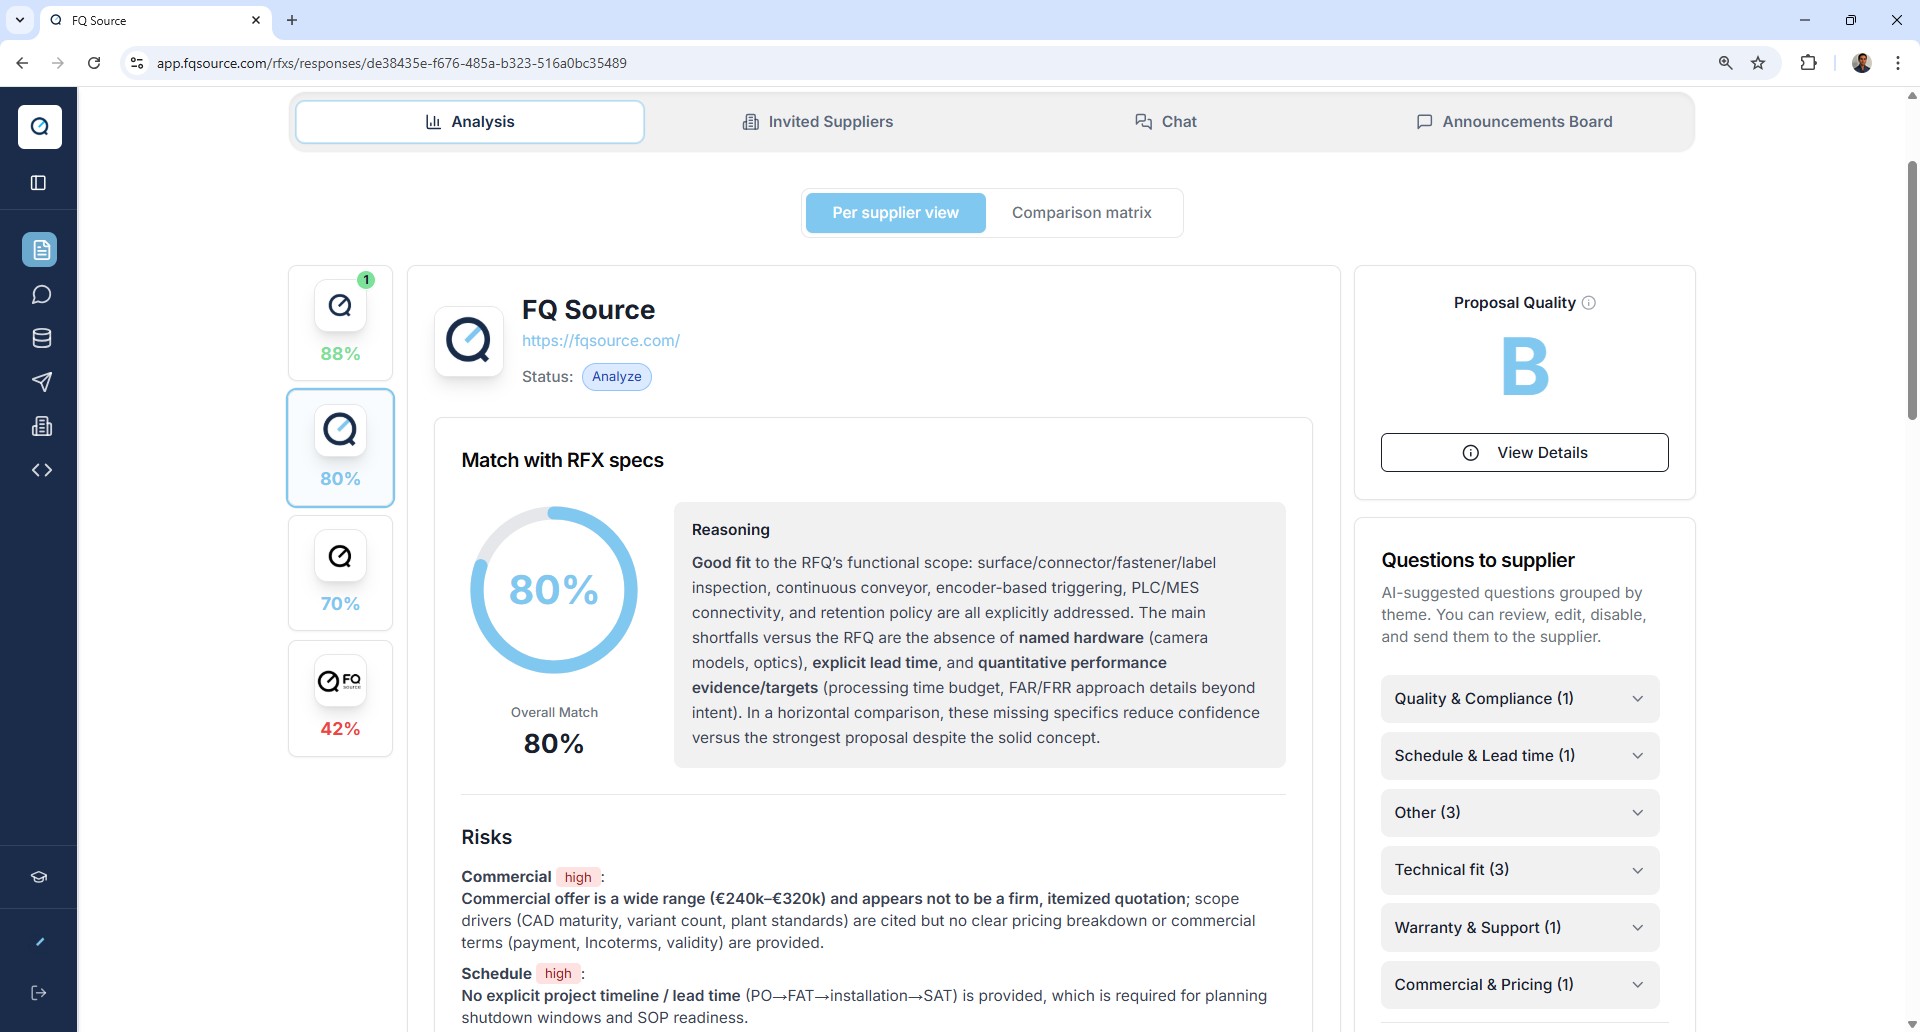Click the Schedule risk high badge
The image size is (1920, 1032).
coord(558,974)
